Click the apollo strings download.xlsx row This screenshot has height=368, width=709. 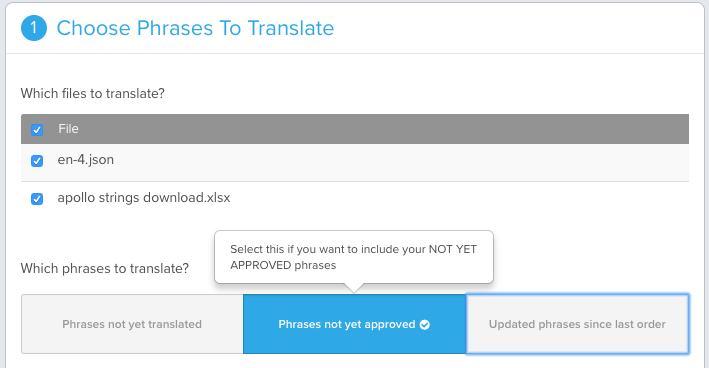[x=355, y=200]
